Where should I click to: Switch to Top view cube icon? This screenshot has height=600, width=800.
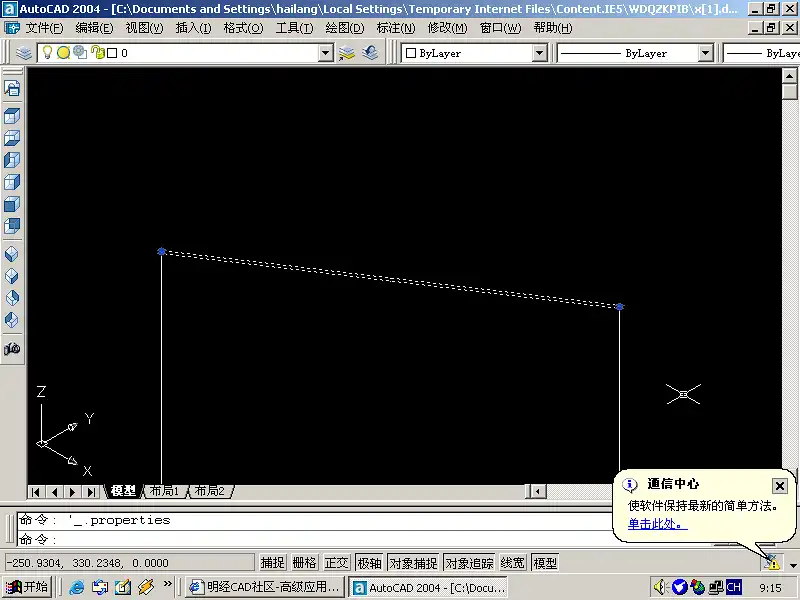tap(12, 116)
